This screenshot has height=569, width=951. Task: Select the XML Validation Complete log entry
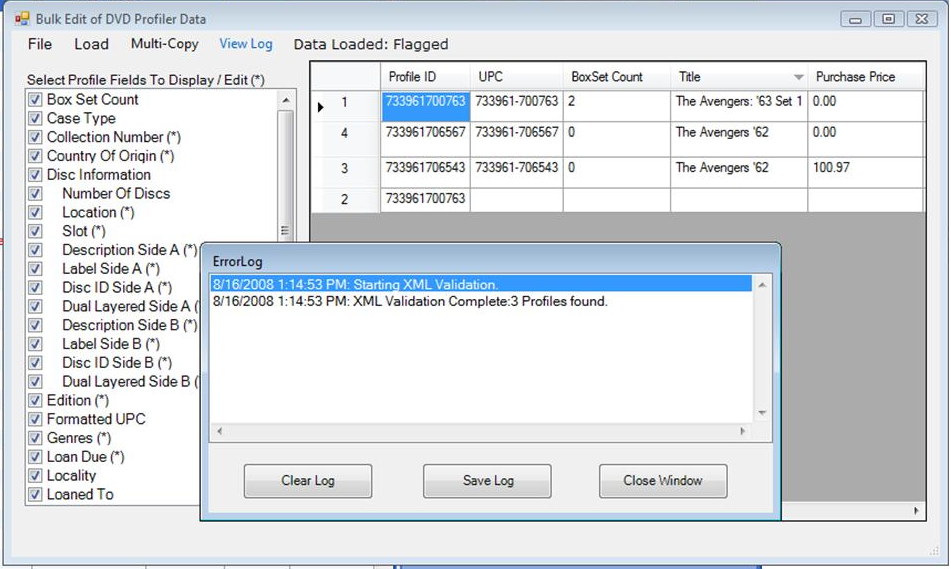tap(481, 301)
